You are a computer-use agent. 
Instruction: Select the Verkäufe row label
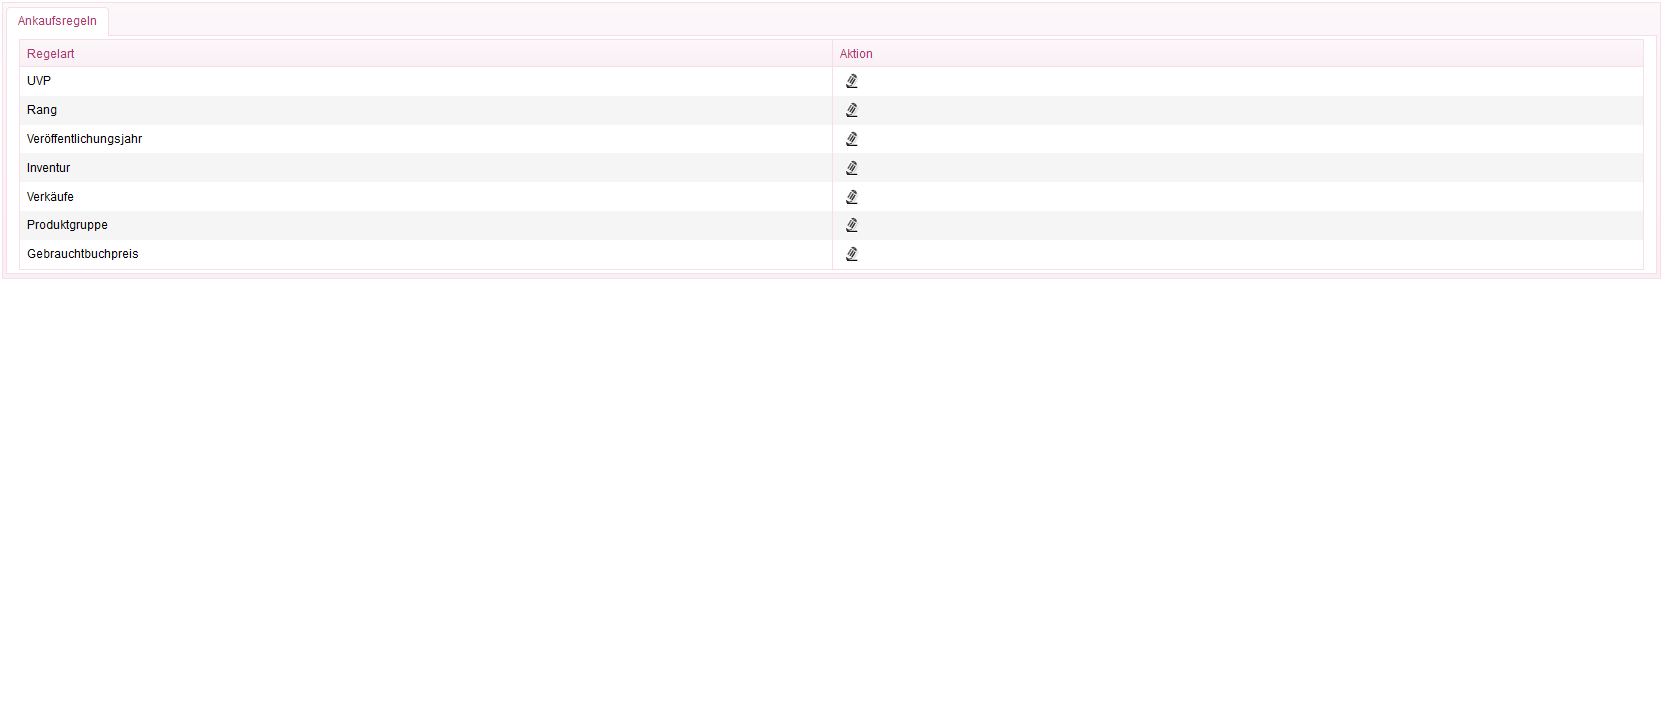(x=50, y=197)
